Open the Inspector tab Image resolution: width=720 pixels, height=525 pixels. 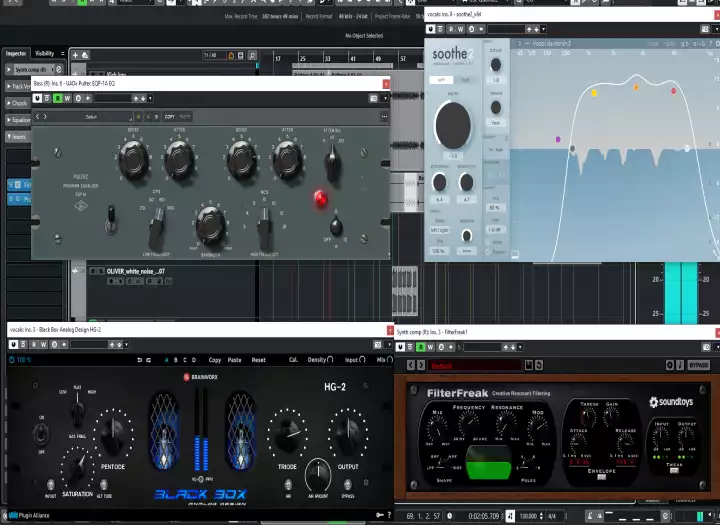tap(16, 54)
